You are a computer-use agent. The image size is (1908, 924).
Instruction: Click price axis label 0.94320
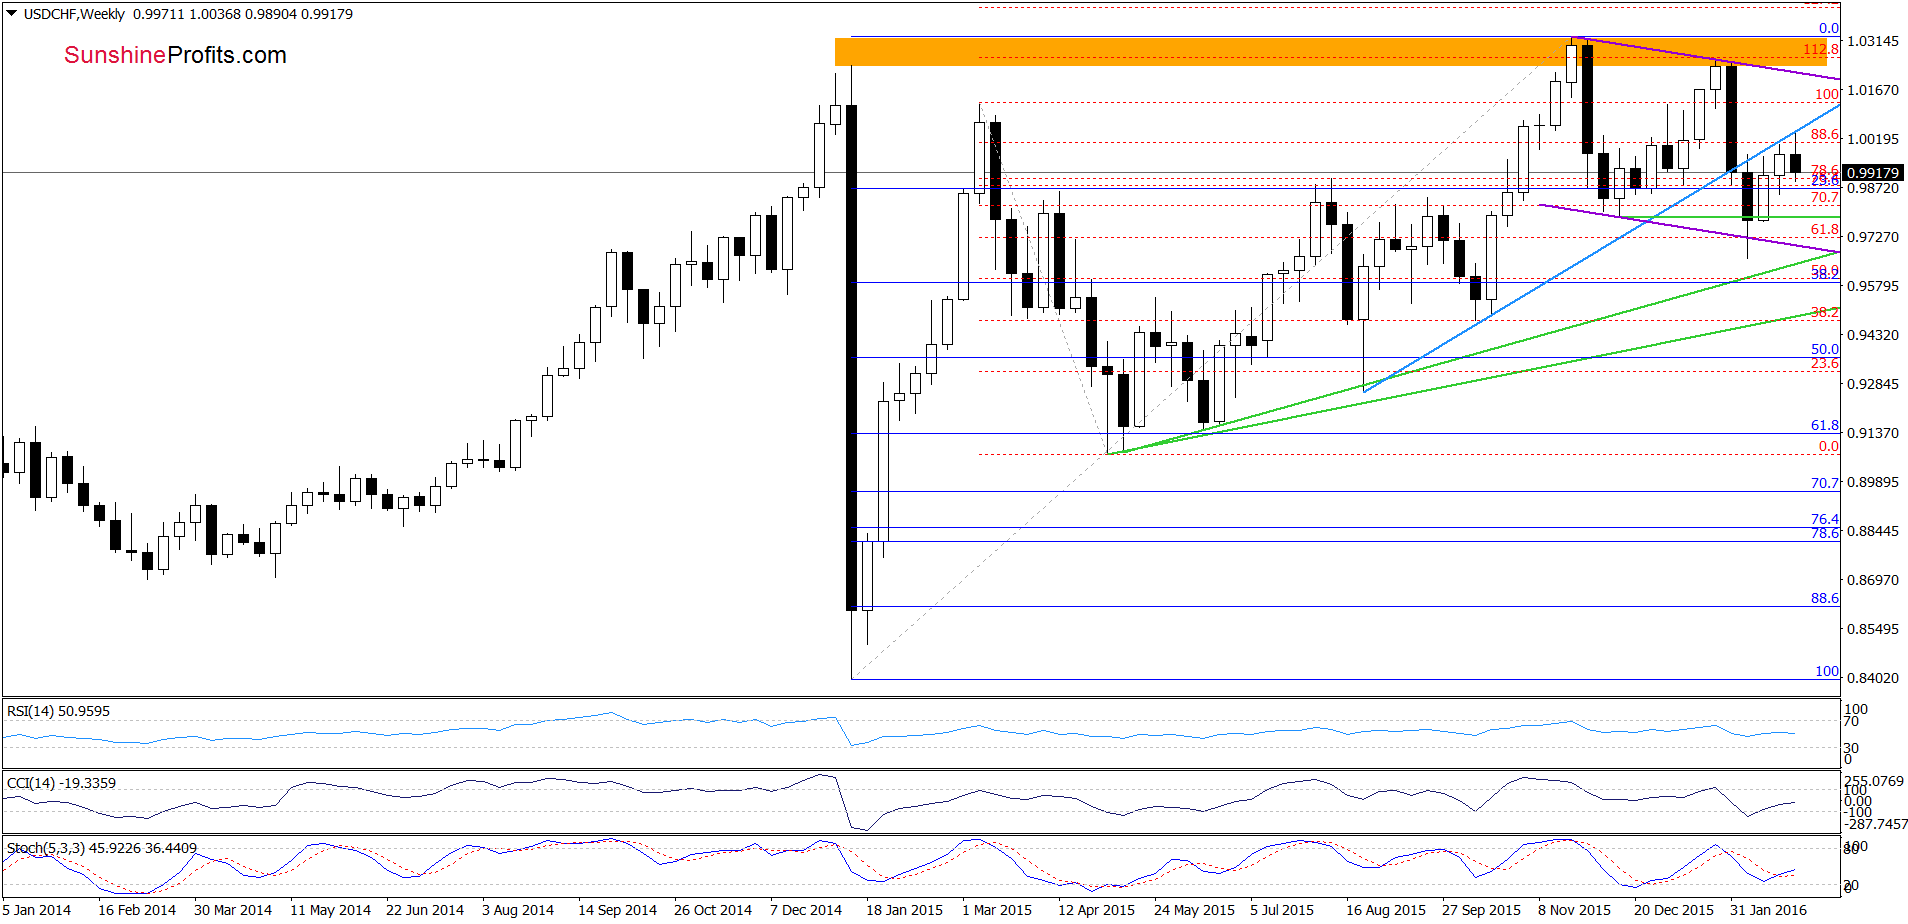(x=1873, y=335)
